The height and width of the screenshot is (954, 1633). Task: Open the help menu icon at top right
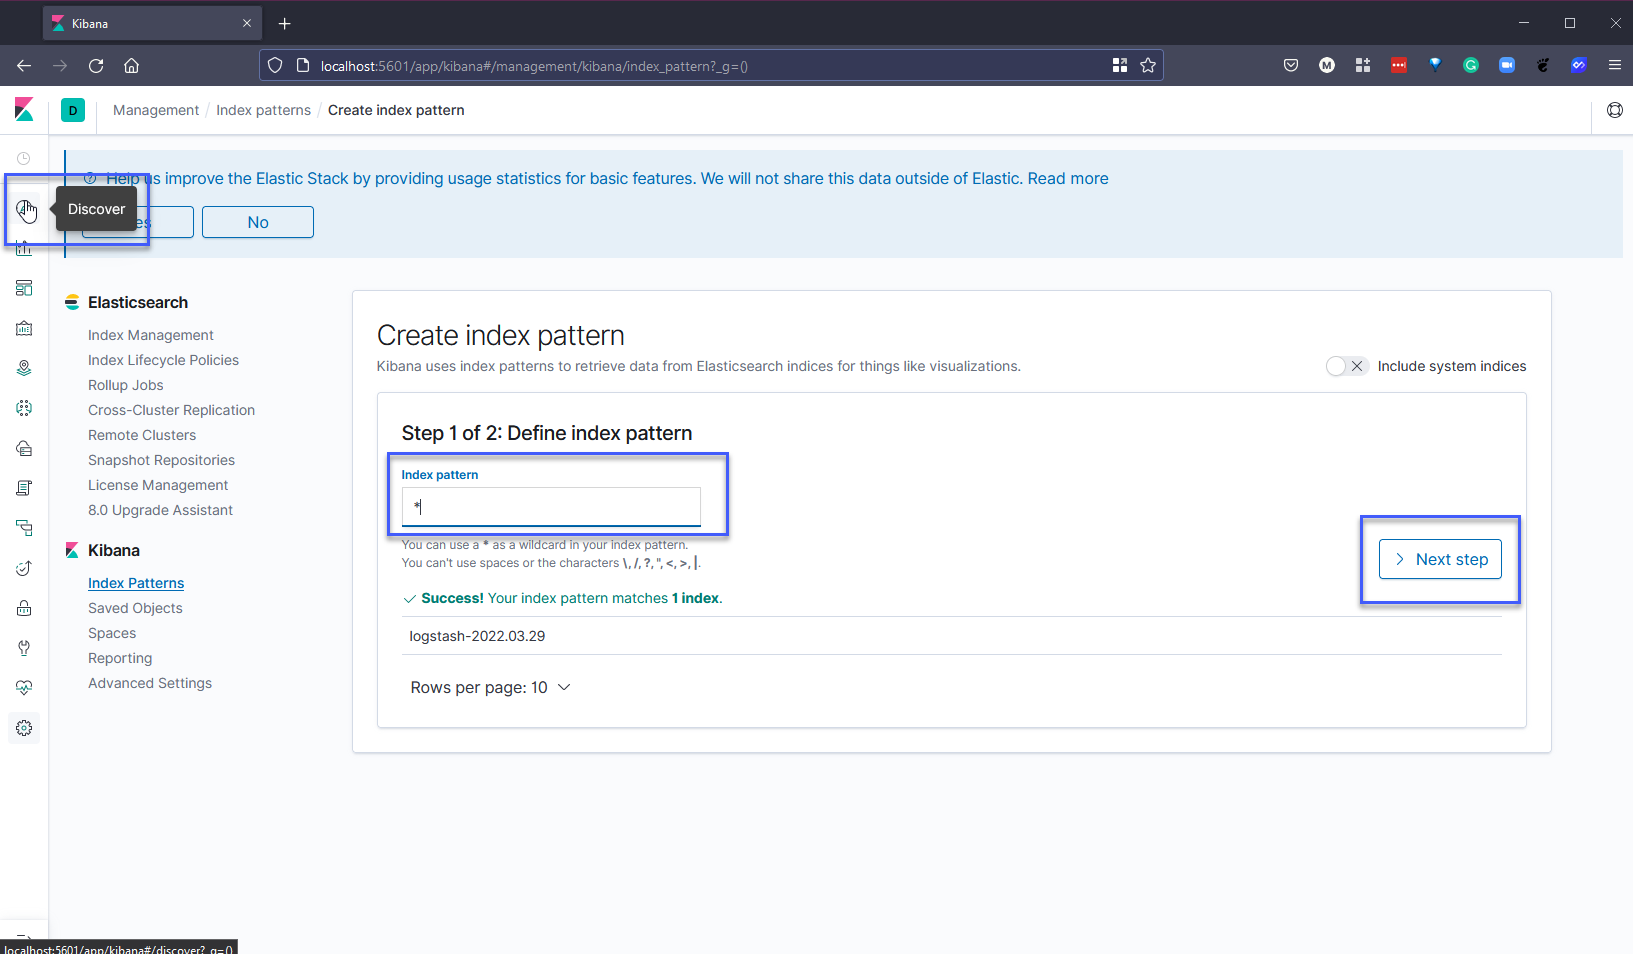click(1614, 110)
